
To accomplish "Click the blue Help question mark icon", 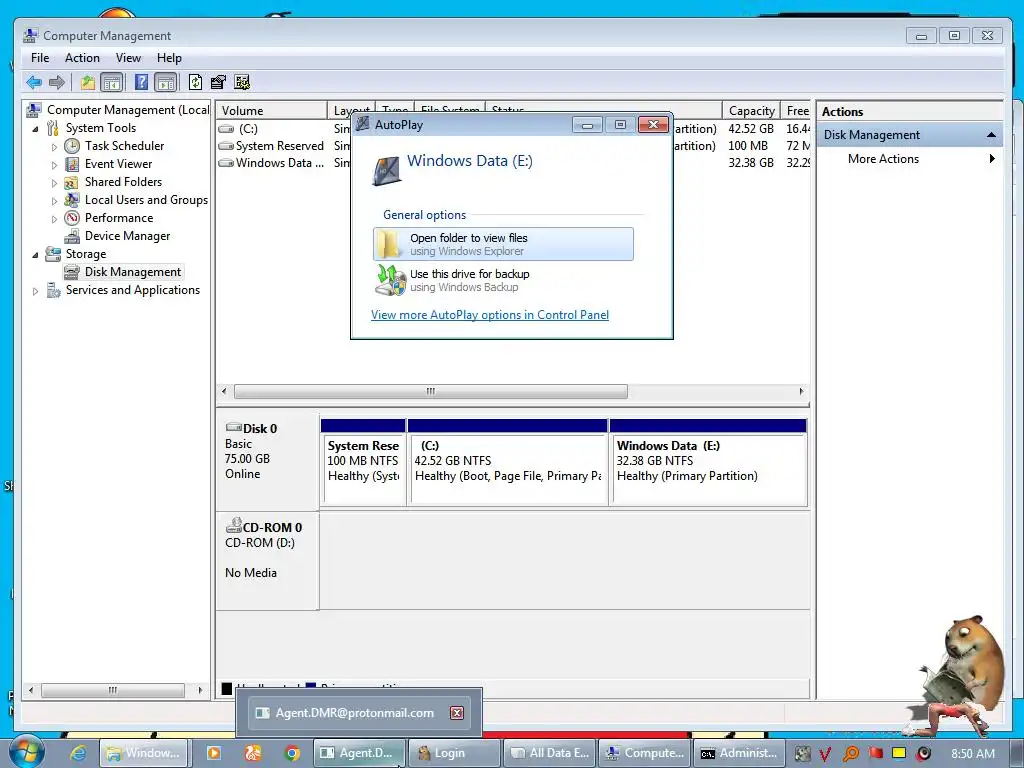I will pos(141,82).
